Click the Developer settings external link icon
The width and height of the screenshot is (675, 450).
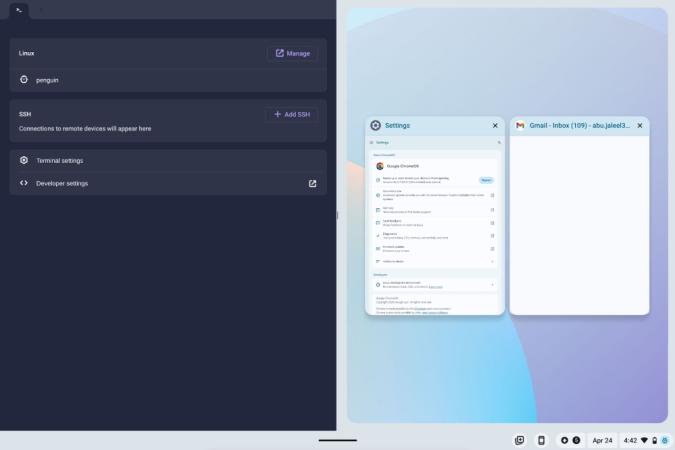(x=312, y=183)
